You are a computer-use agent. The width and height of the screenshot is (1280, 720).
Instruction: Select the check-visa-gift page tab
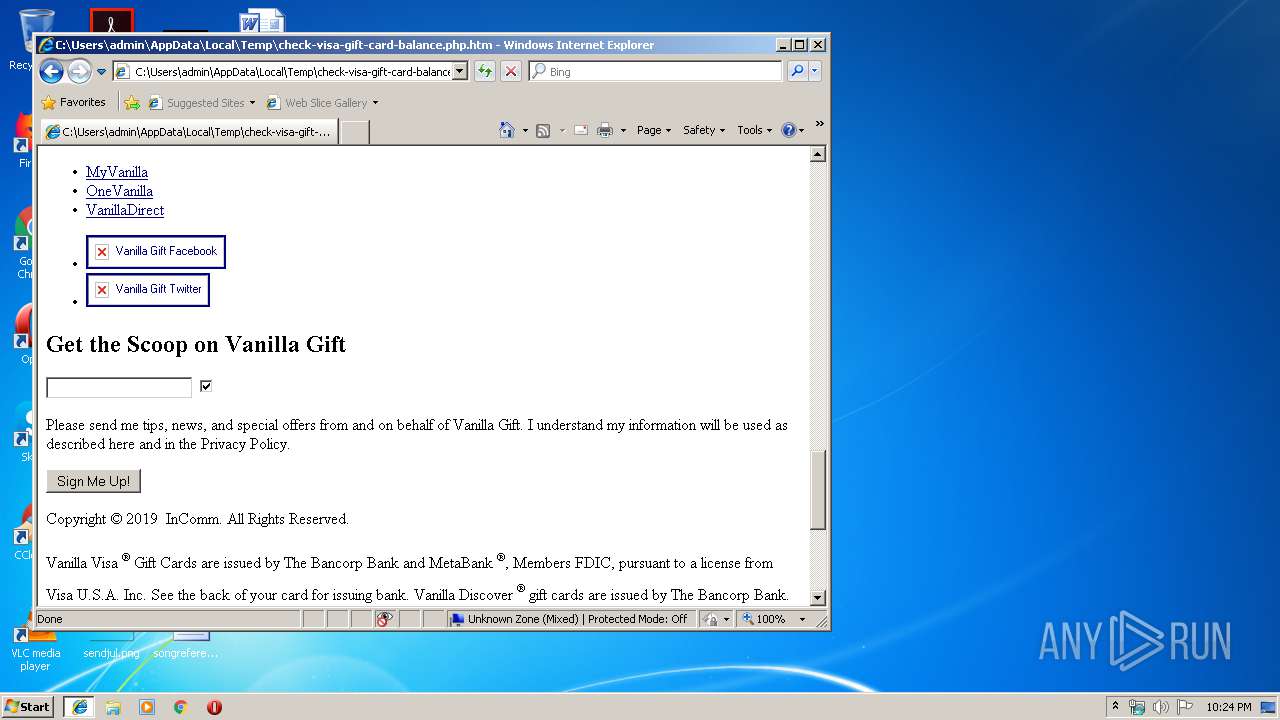[188, 131]
